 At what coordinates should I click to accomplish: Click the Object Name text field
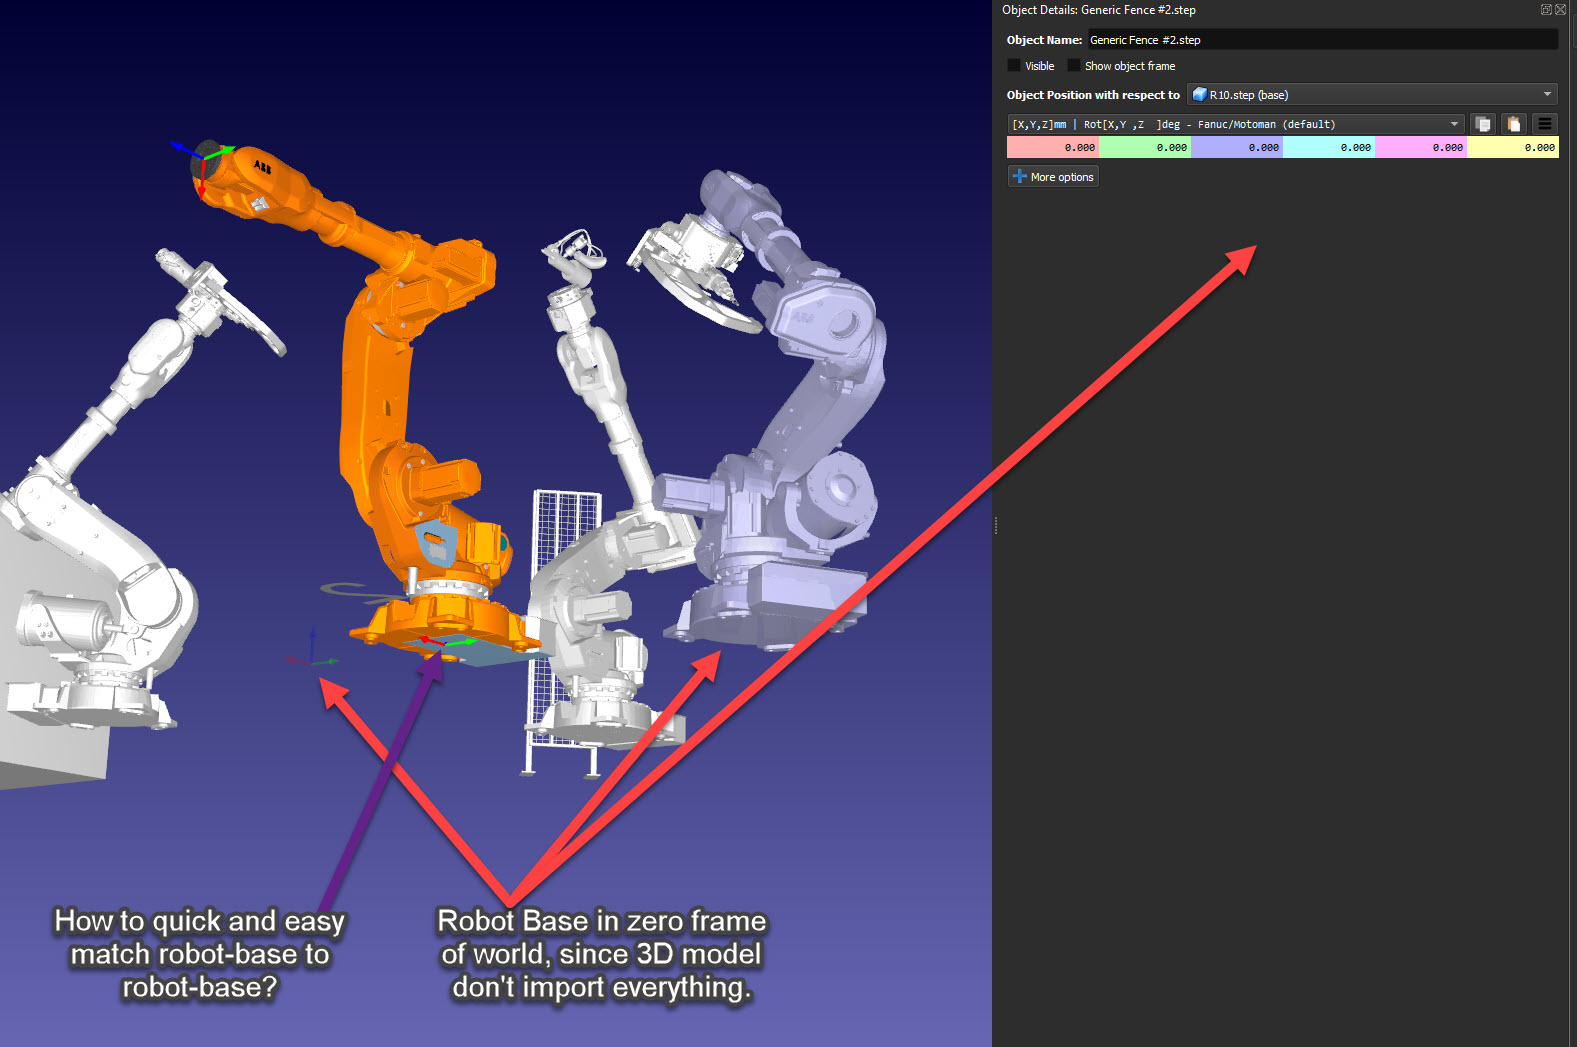(x=1322, y=40)
